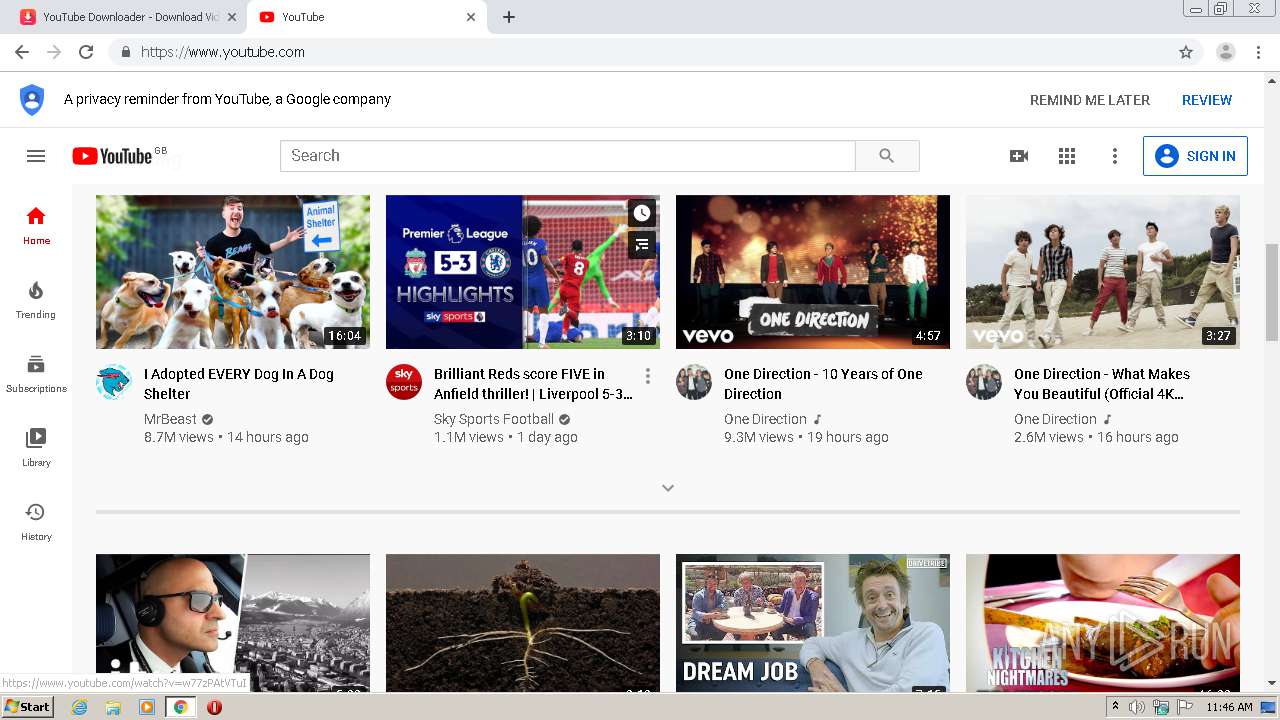Click Sky Sports Football channel avatar
This screenshot has height=720, width=1280.
404,382
